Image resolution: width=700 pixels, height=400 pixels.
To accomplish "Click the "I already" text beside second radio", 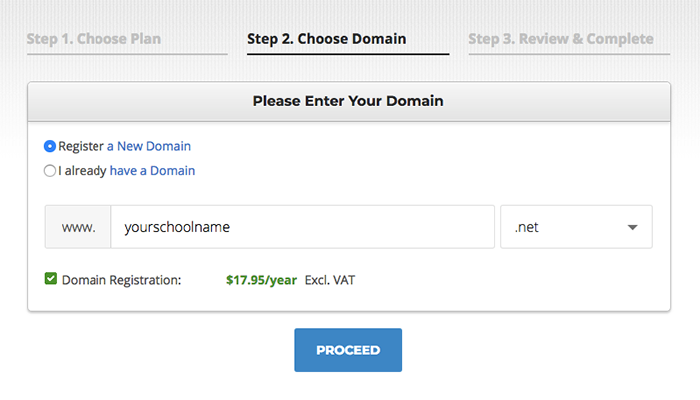I will pyautogui.click(x=82, y=171).
